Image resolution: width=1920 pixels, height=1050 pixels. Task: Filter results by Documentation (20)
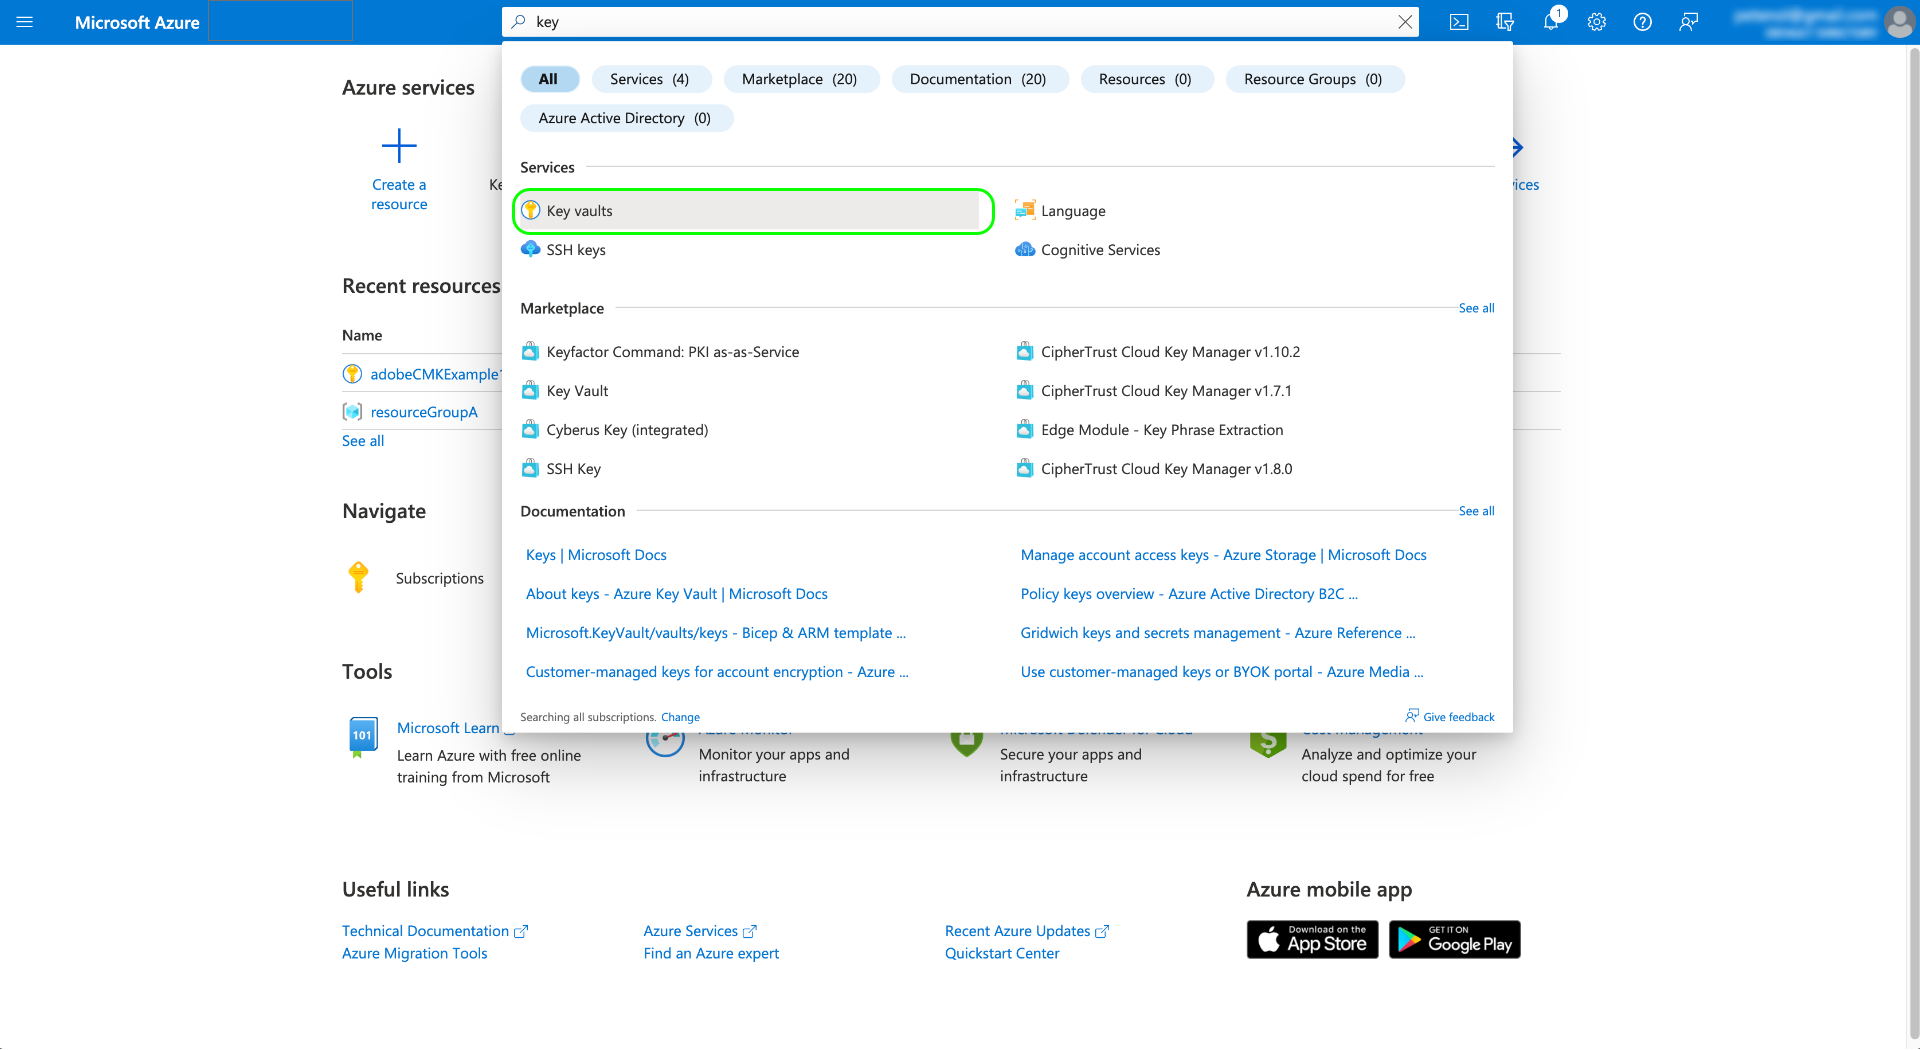pyautogui.click(x=978, y=79)
